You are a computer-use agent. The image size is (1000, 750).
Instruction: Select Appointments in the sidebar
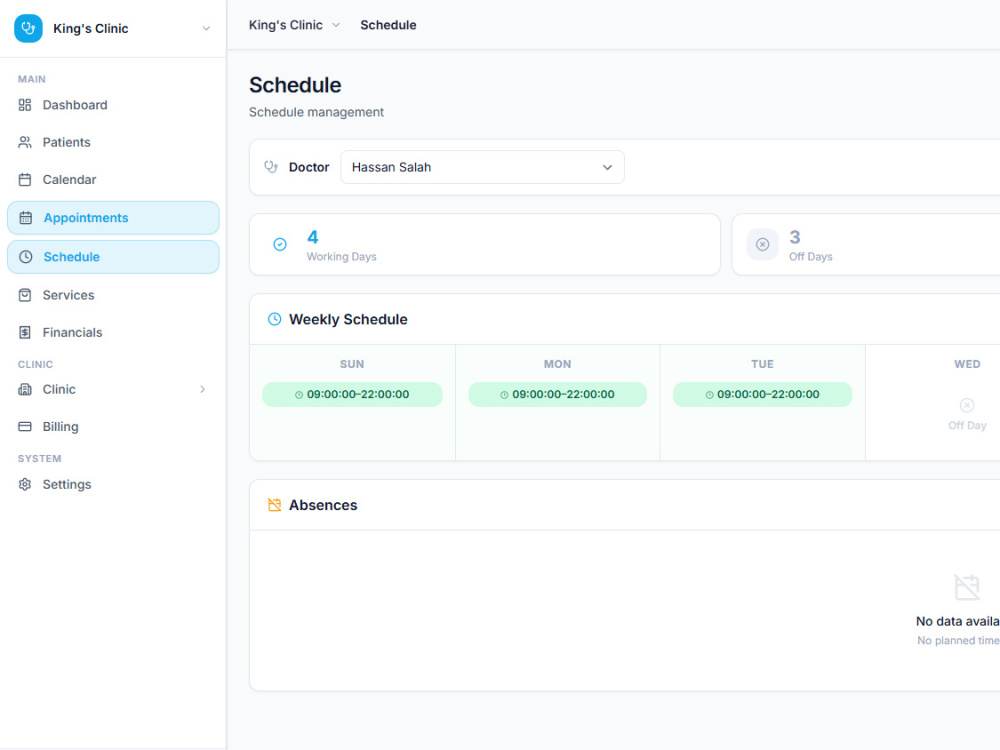point(113,218)
